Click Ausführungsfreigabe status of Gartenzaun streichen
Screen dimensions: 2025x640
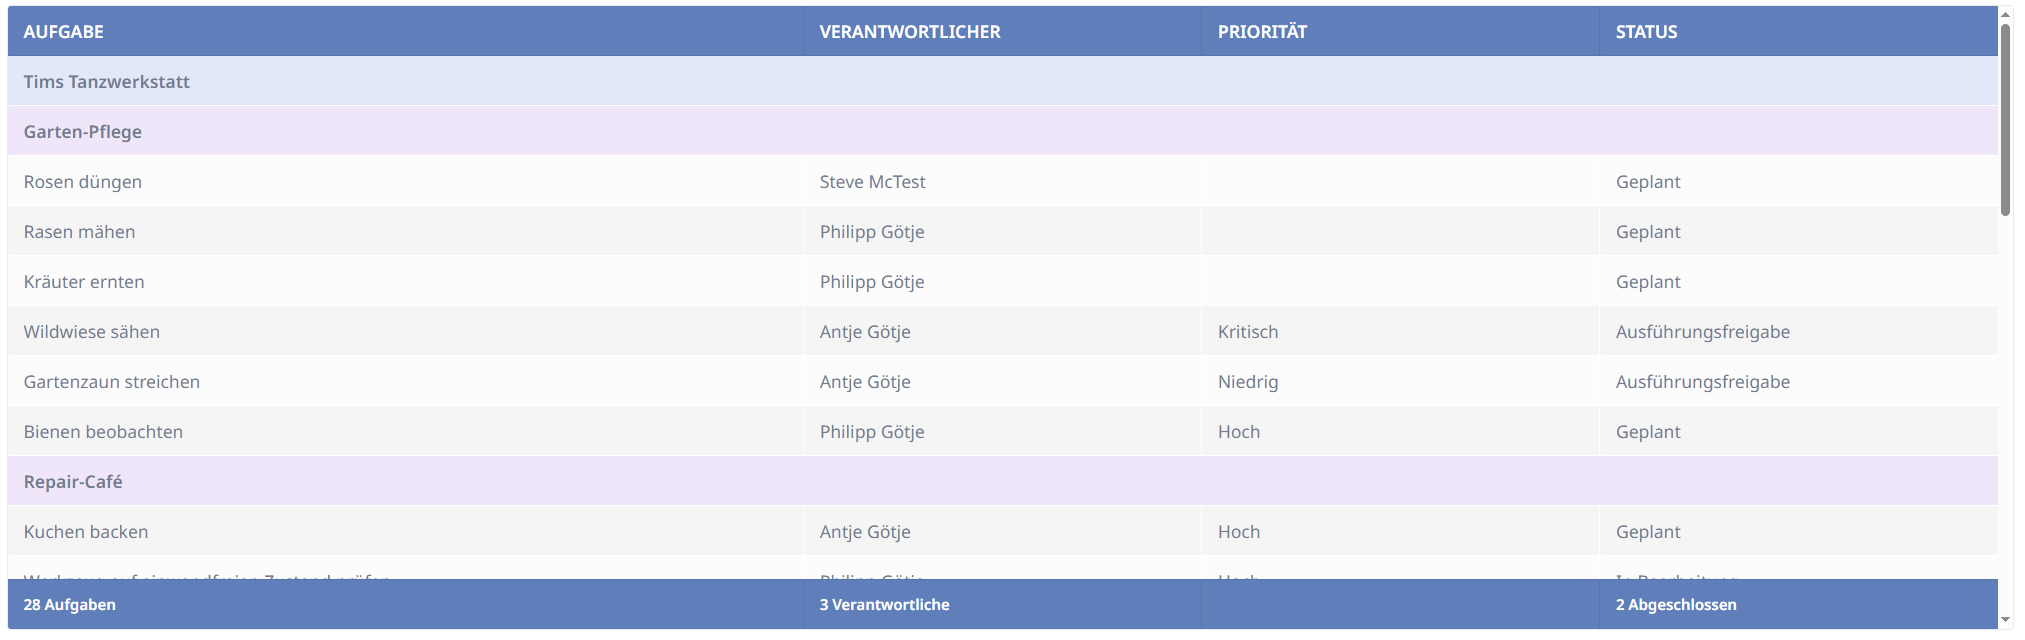pos(1702,382)
